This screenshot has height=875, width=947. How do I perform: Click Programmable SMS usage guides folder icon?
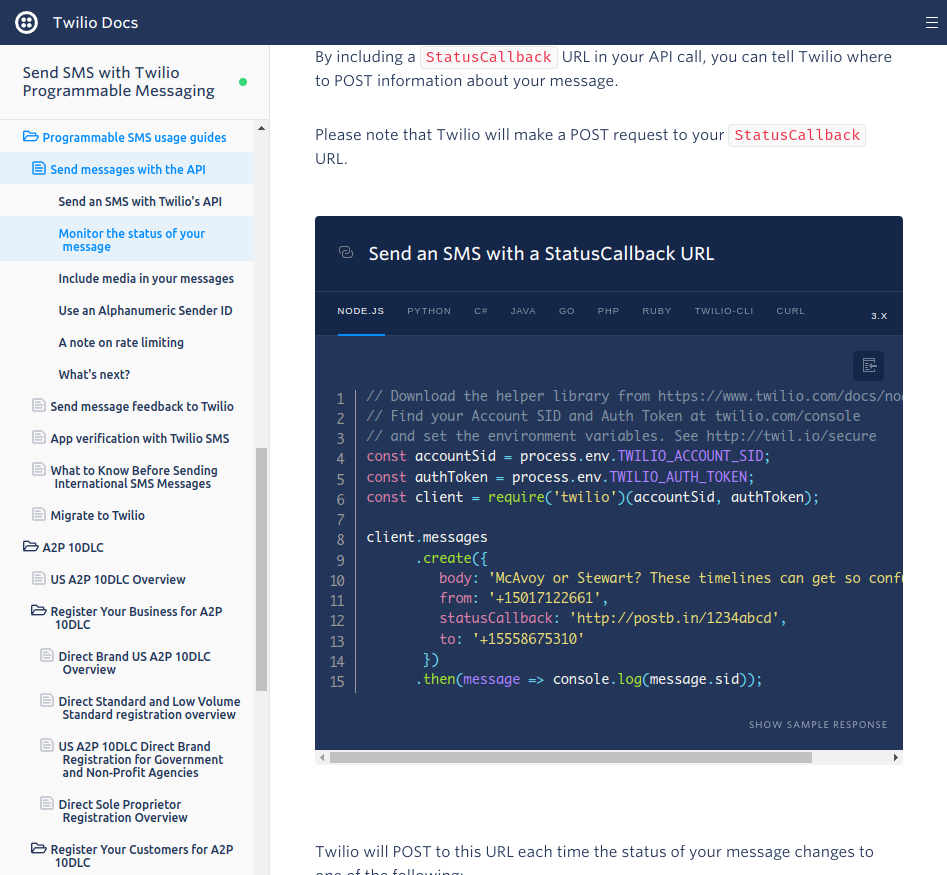pos(30,136)
